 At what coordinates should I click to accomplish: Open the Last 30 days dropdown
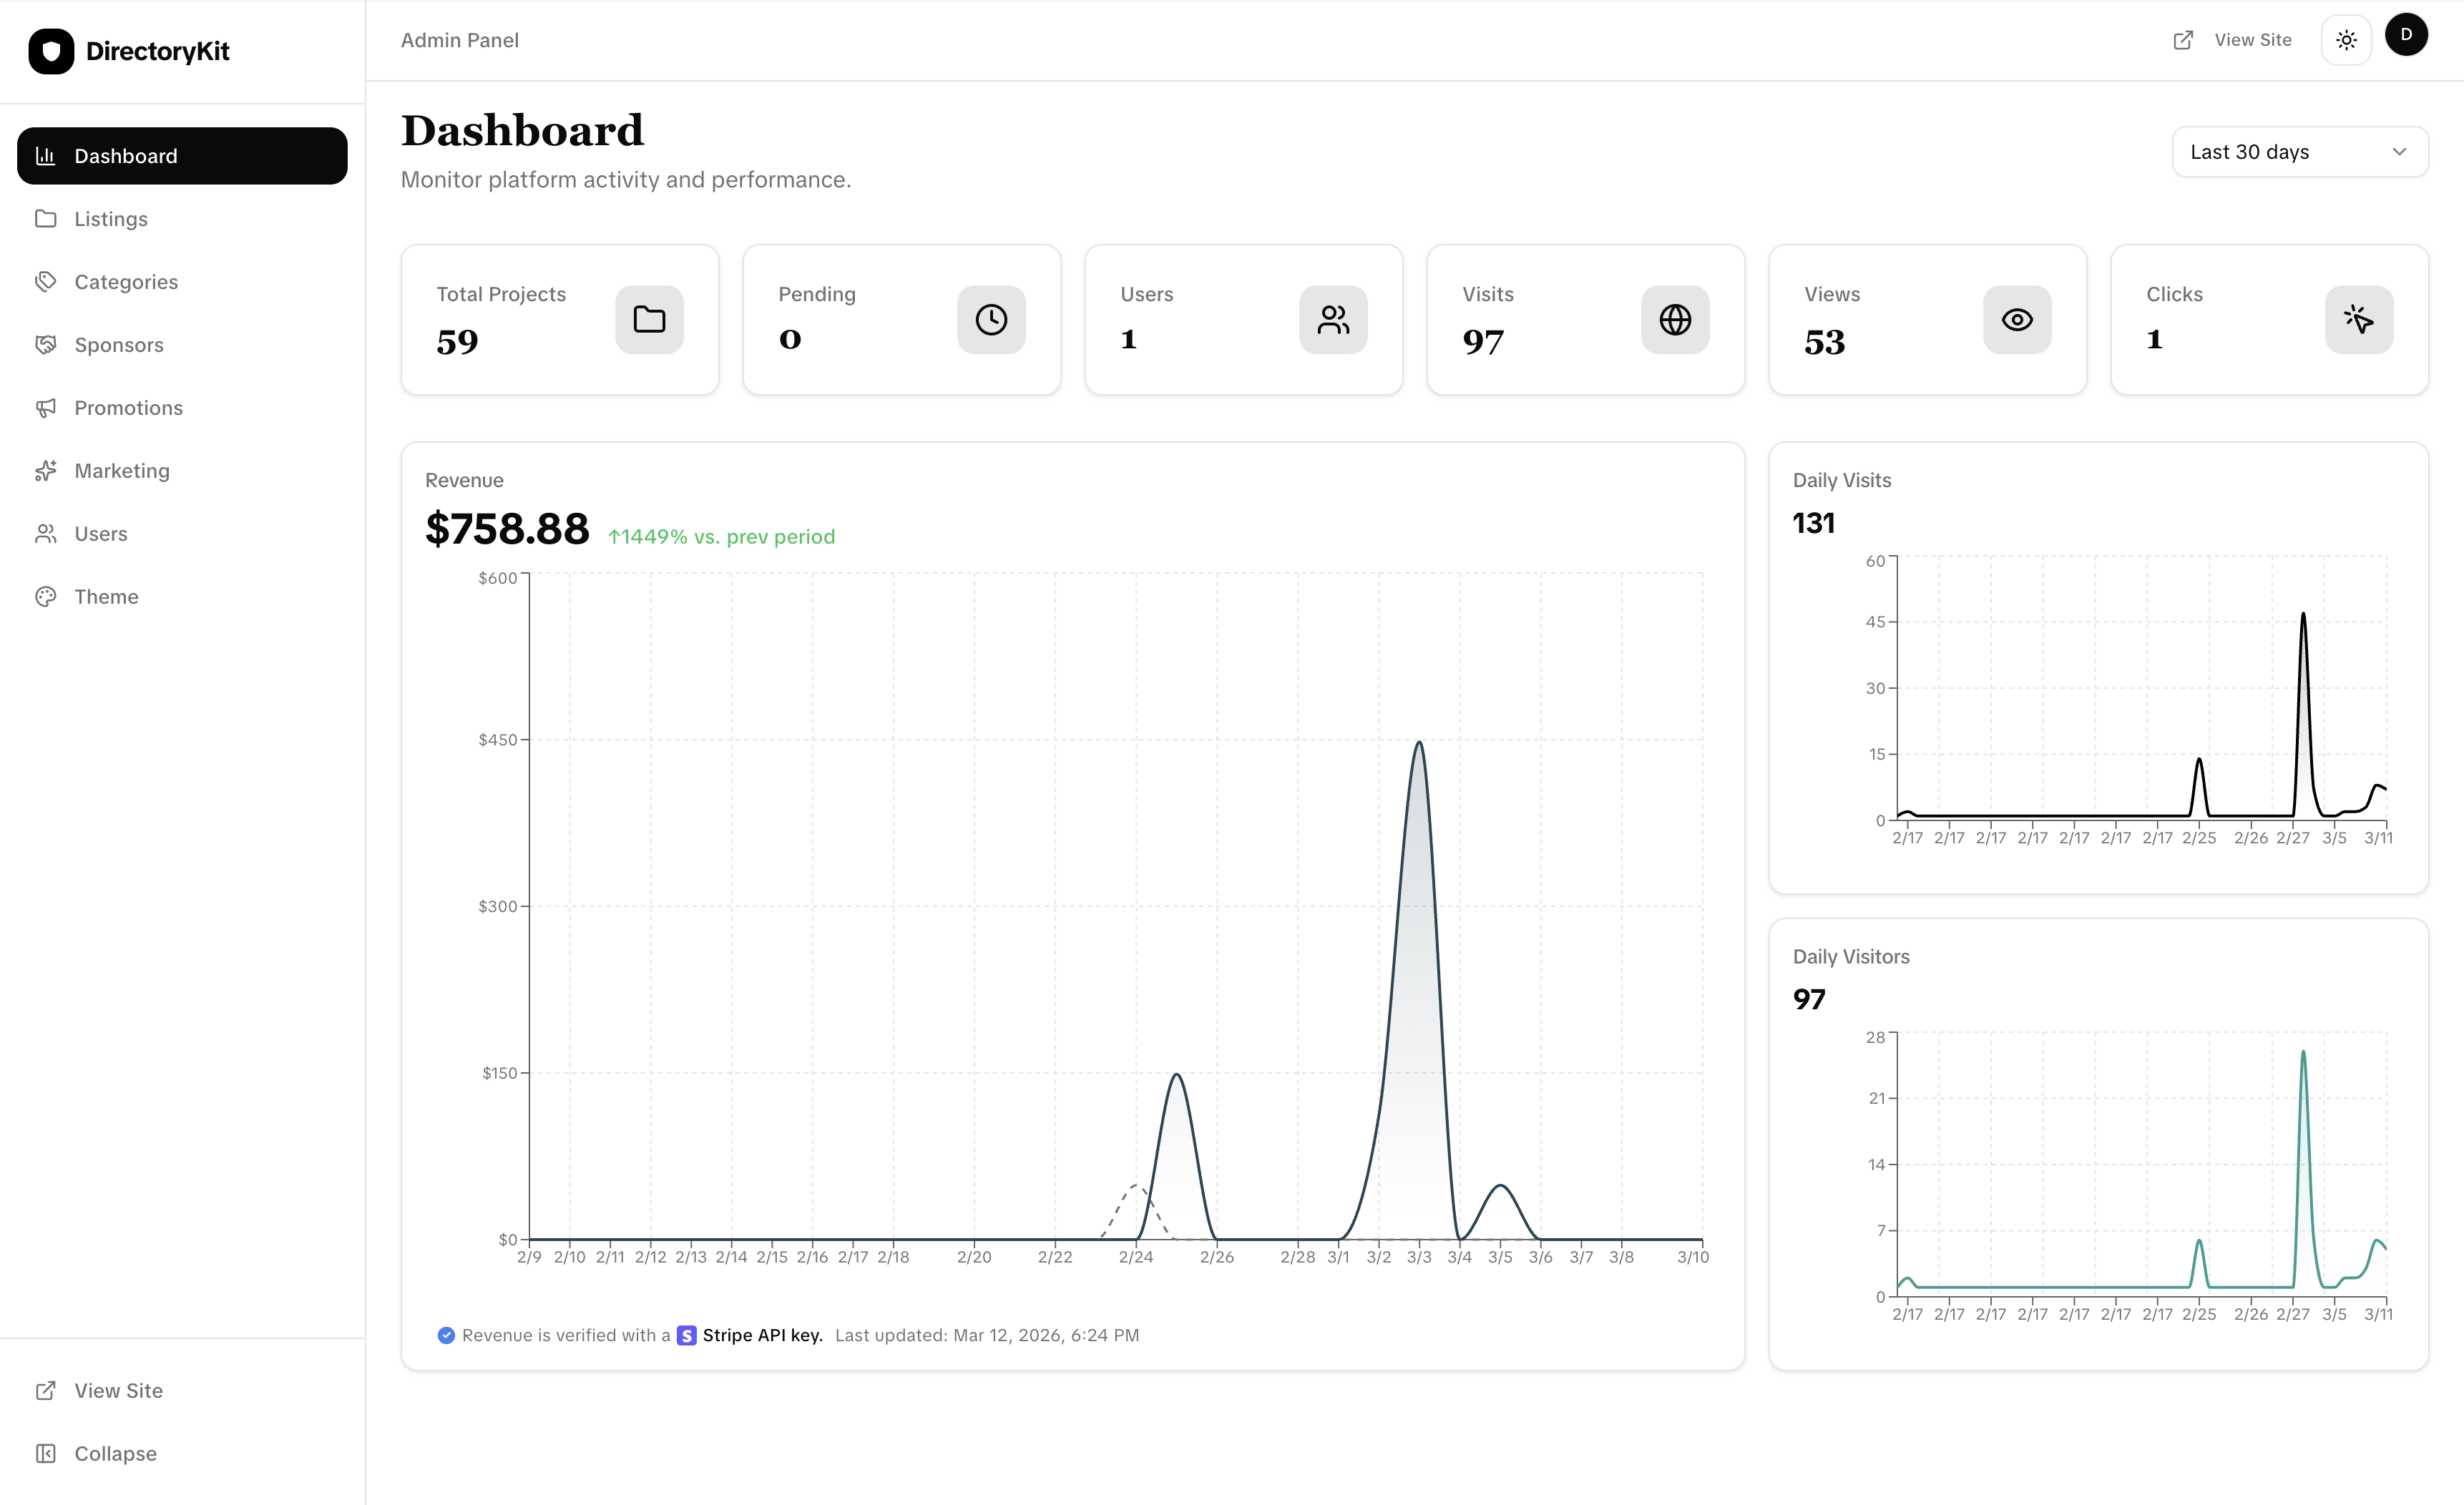click(2299, 152)
